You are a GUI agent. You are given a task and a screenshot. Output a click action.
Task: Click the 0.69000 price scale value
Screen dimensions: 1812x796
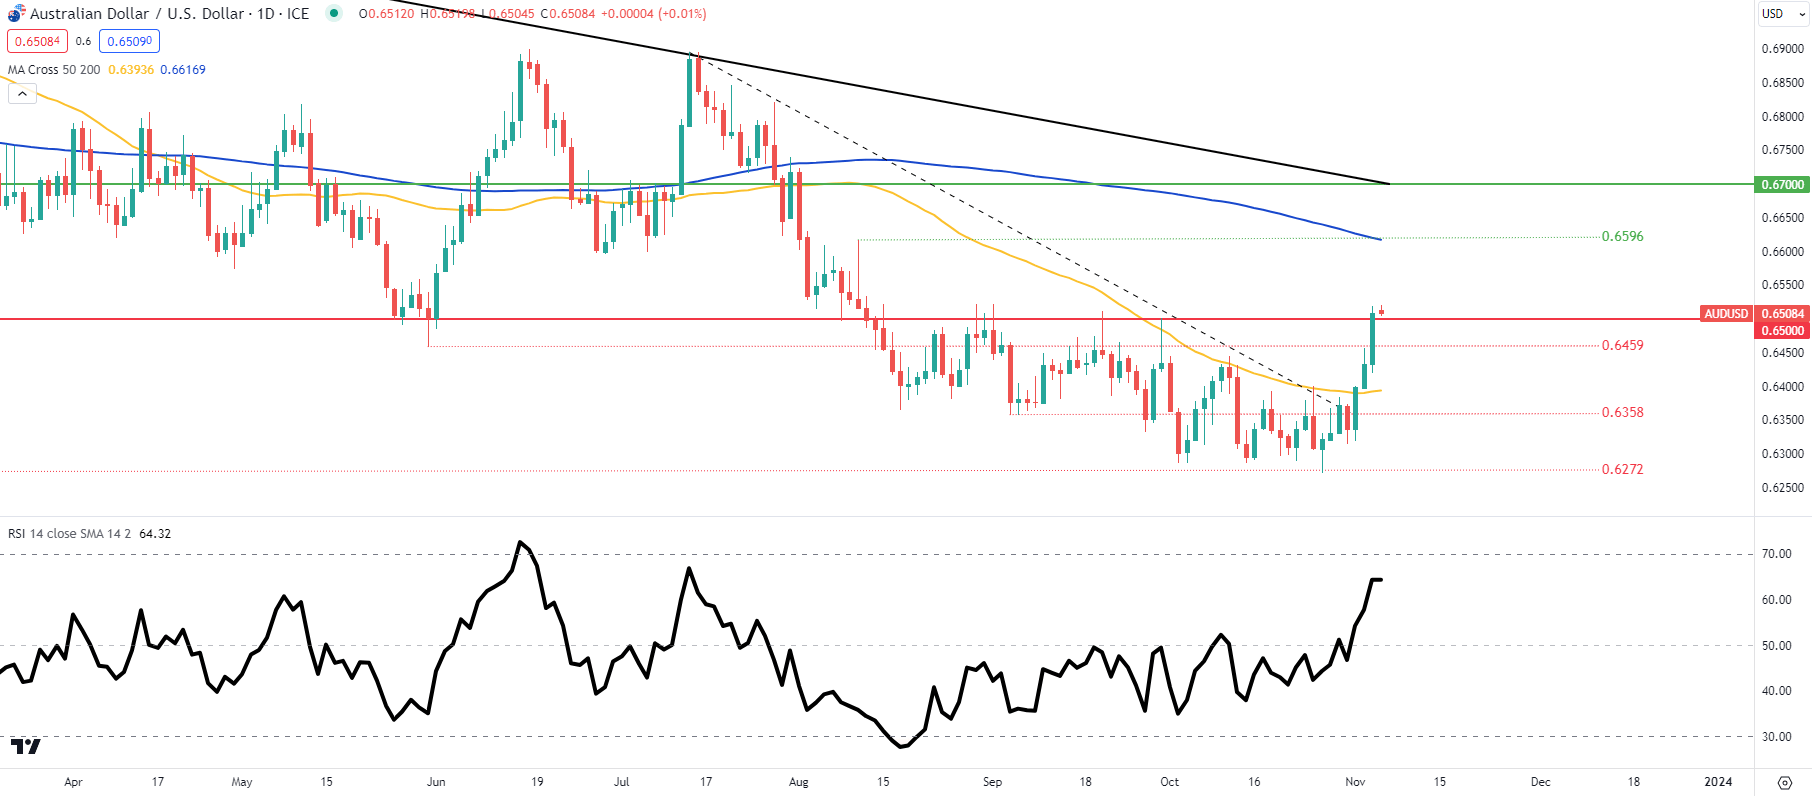pos(1783,49)
